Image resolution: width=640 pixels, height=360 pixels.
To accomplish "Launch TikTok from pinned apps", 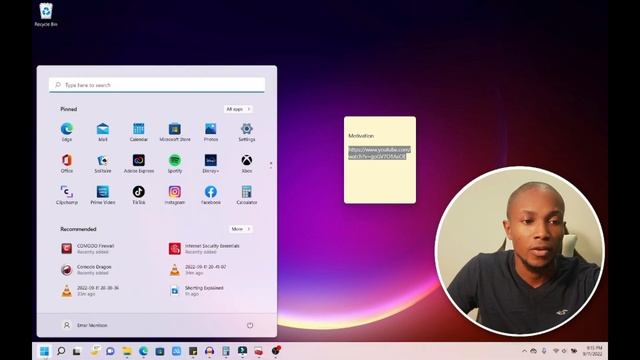I will 138,195.
